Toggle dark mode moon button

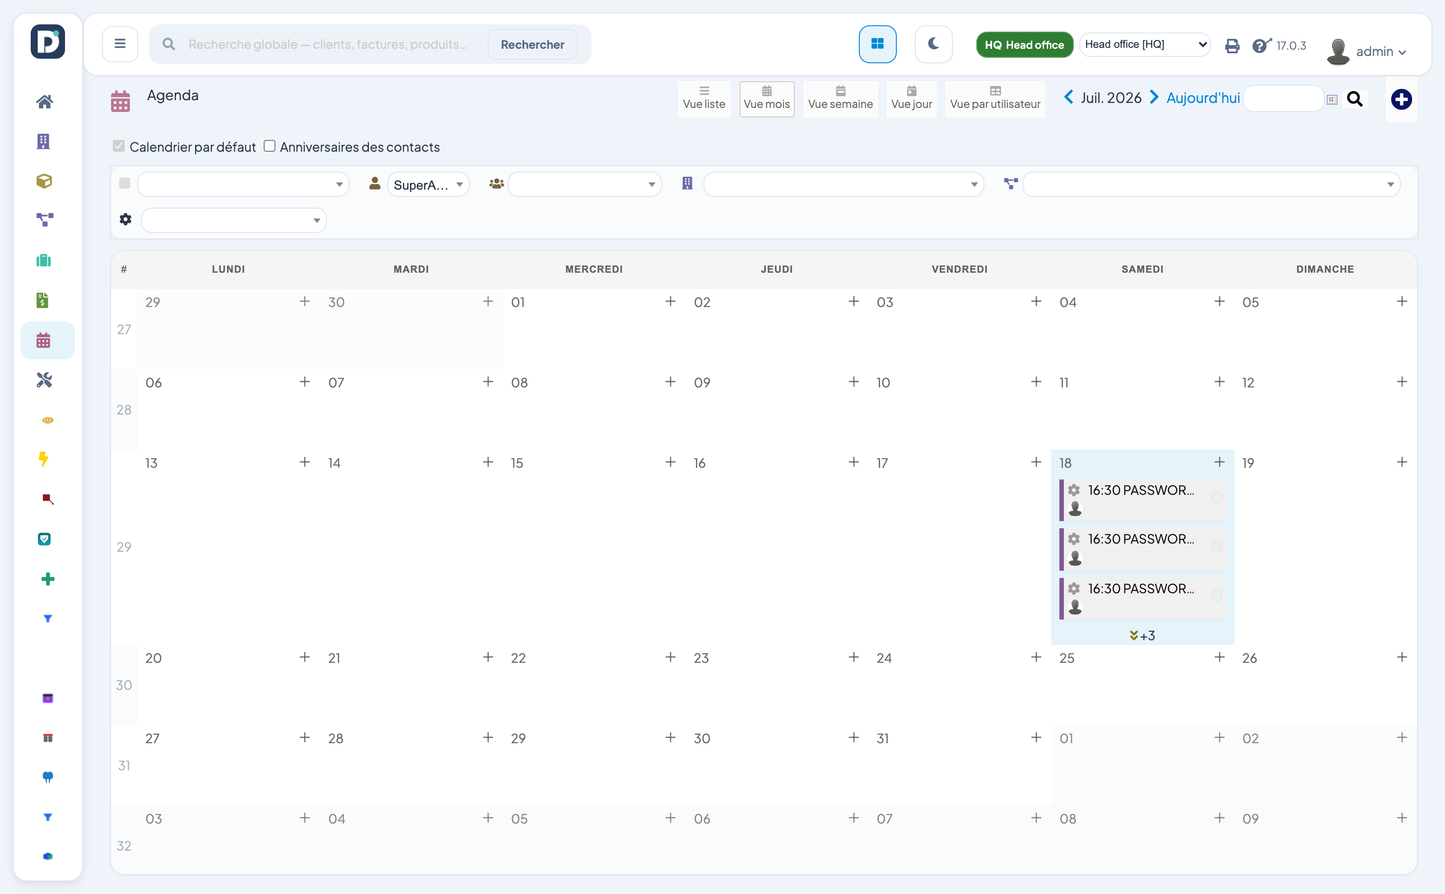933,44
